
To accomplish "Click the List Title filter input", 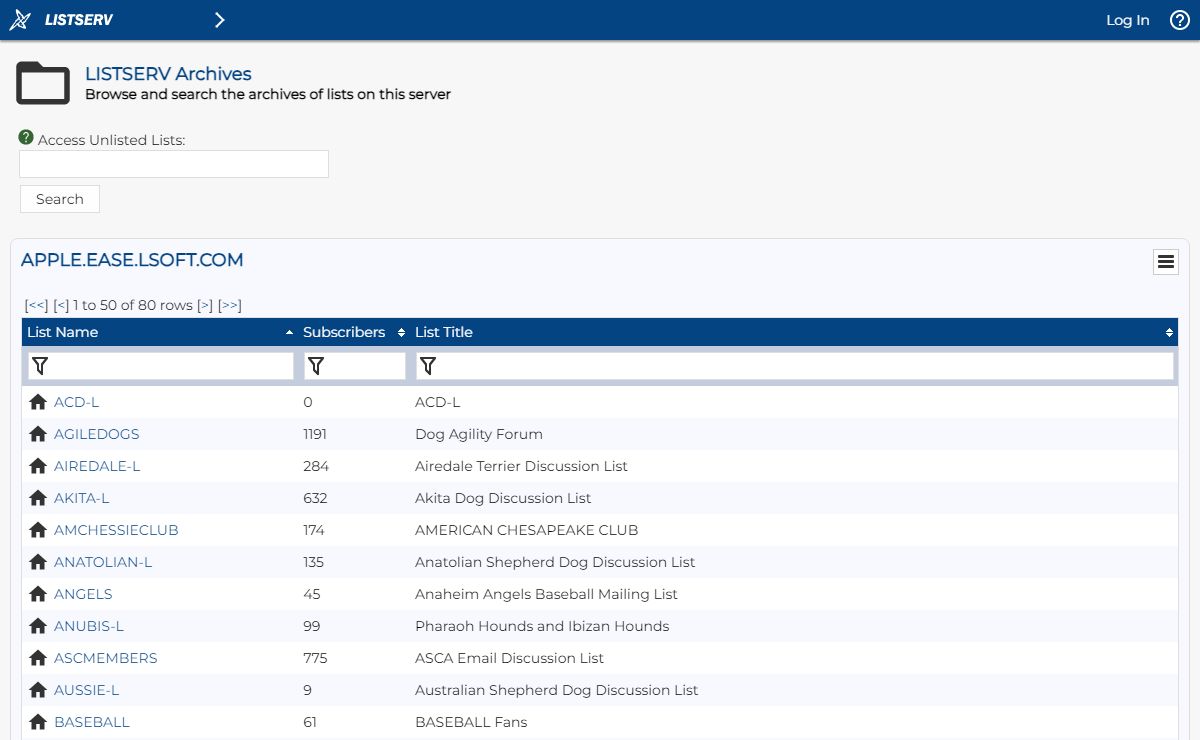I will pos(795,366).
